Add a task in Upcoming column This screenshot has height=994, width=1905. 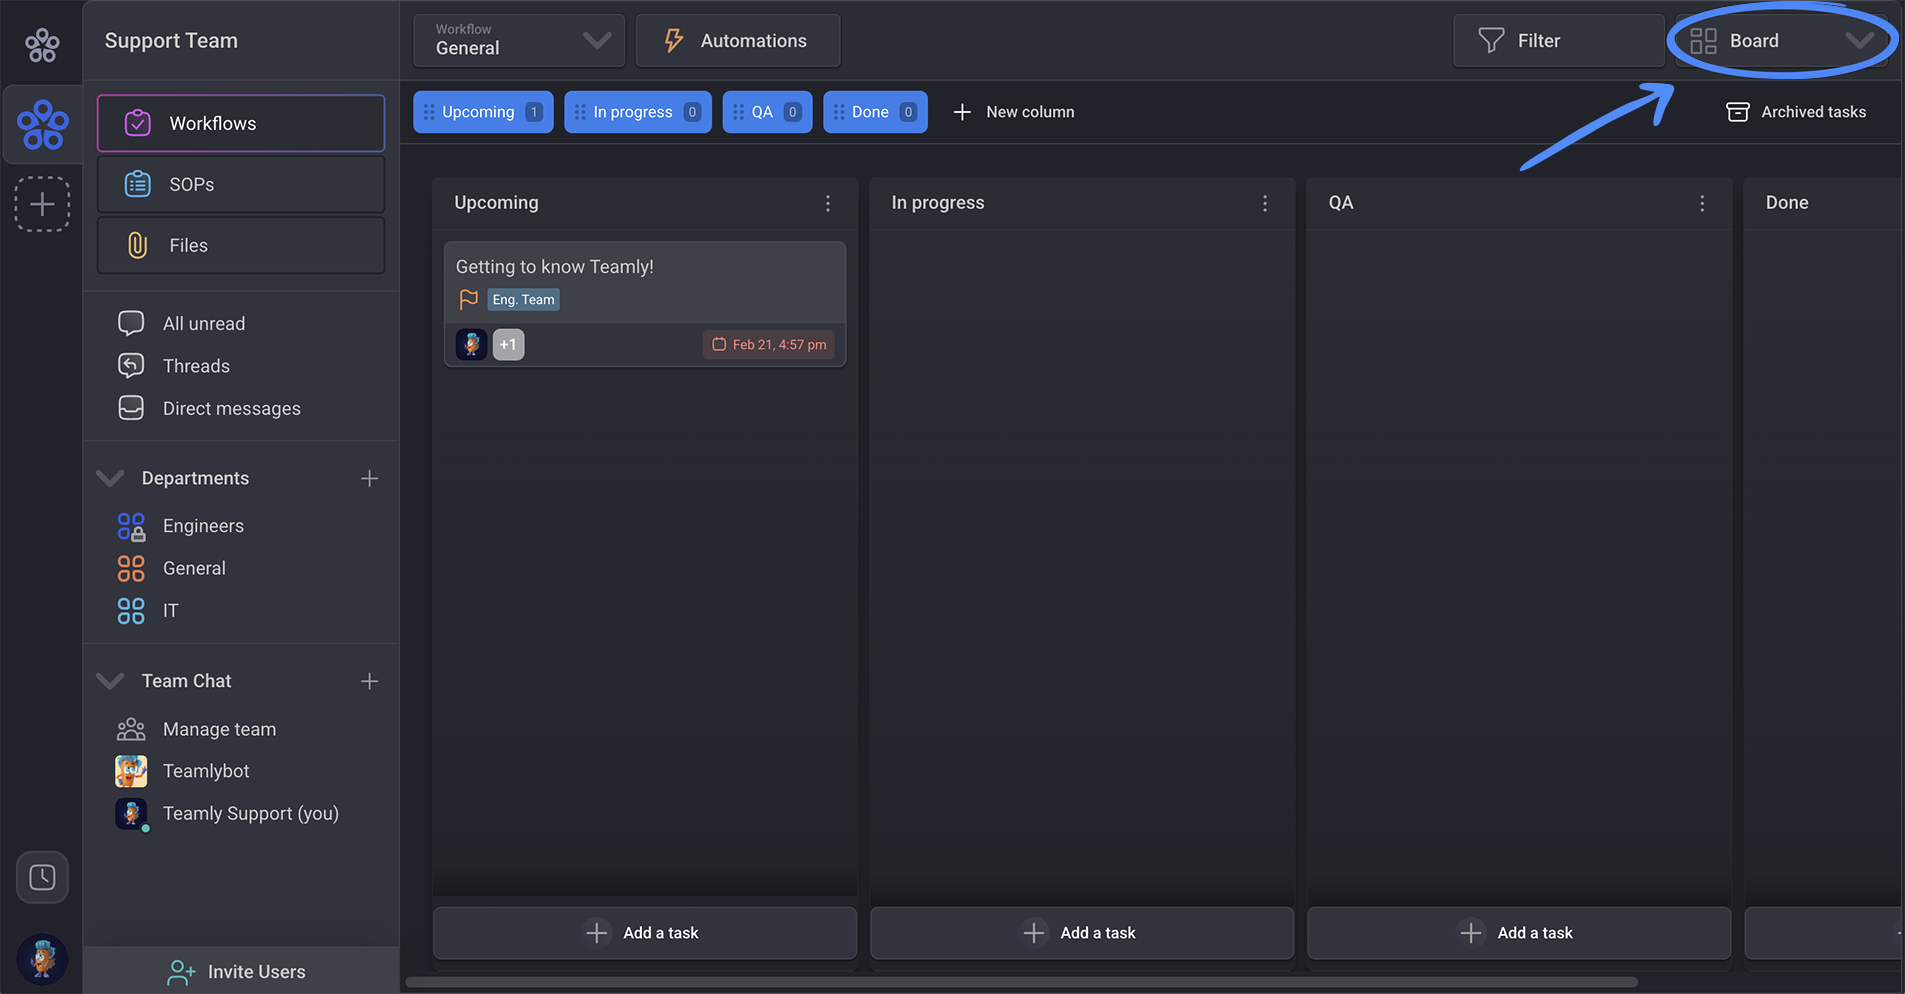(645, 933)
